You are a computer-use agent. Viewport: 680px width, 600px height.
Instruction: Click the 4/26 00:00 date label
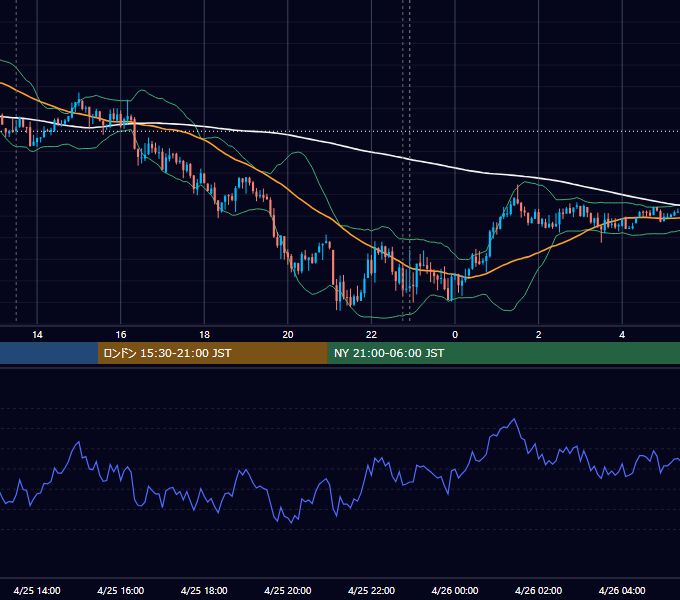coord(455,590)
